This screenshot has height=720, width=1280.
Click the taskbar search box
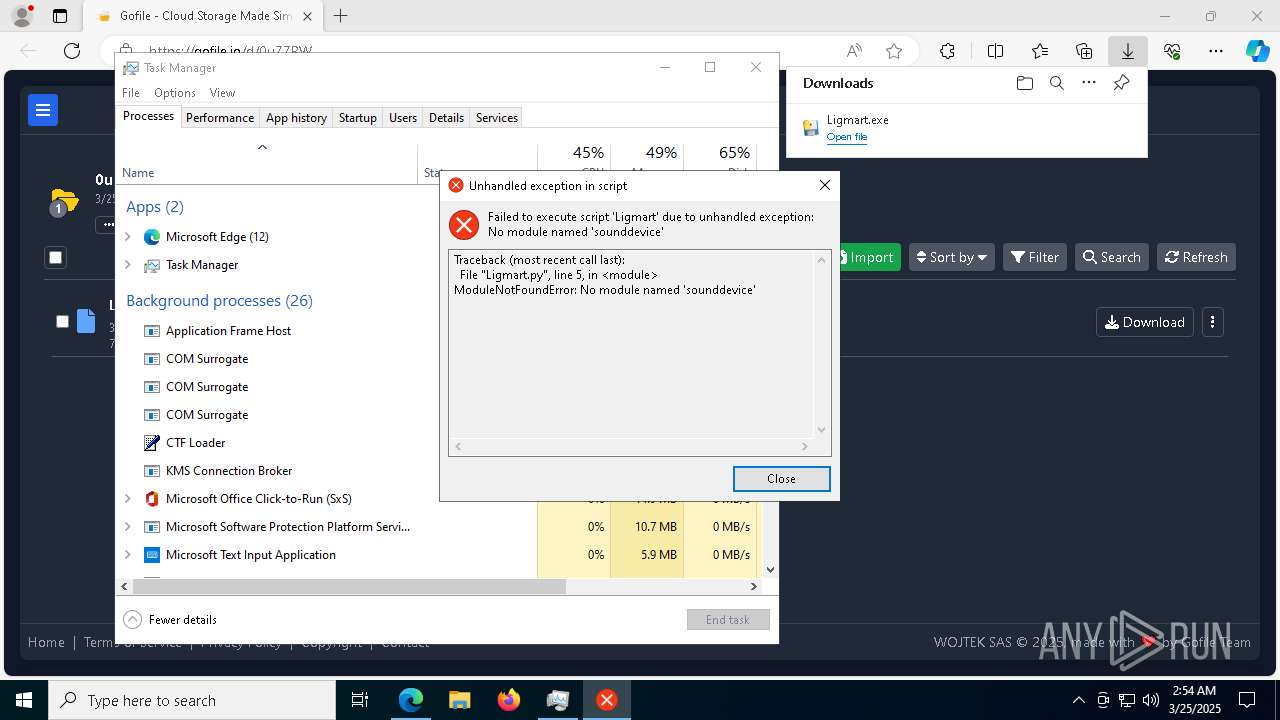coord(192,700)
